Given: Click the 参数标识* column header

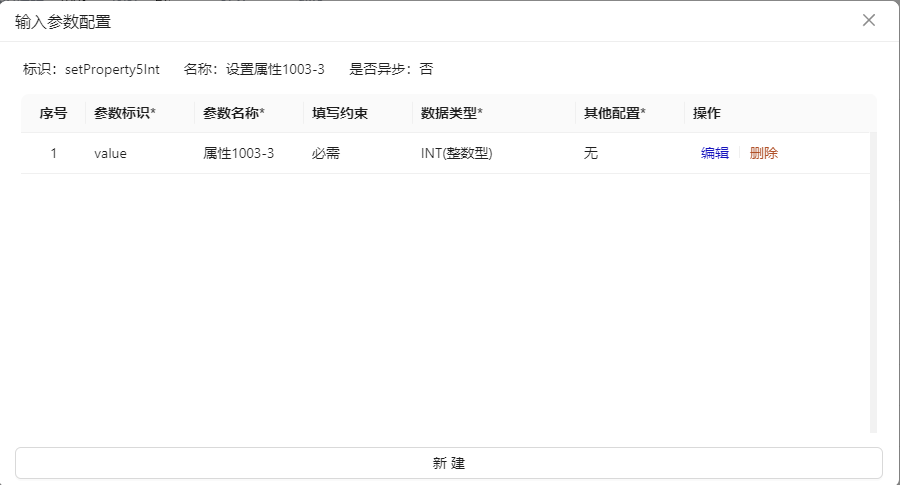Looking at the screenshot, I should click(125, 113).
